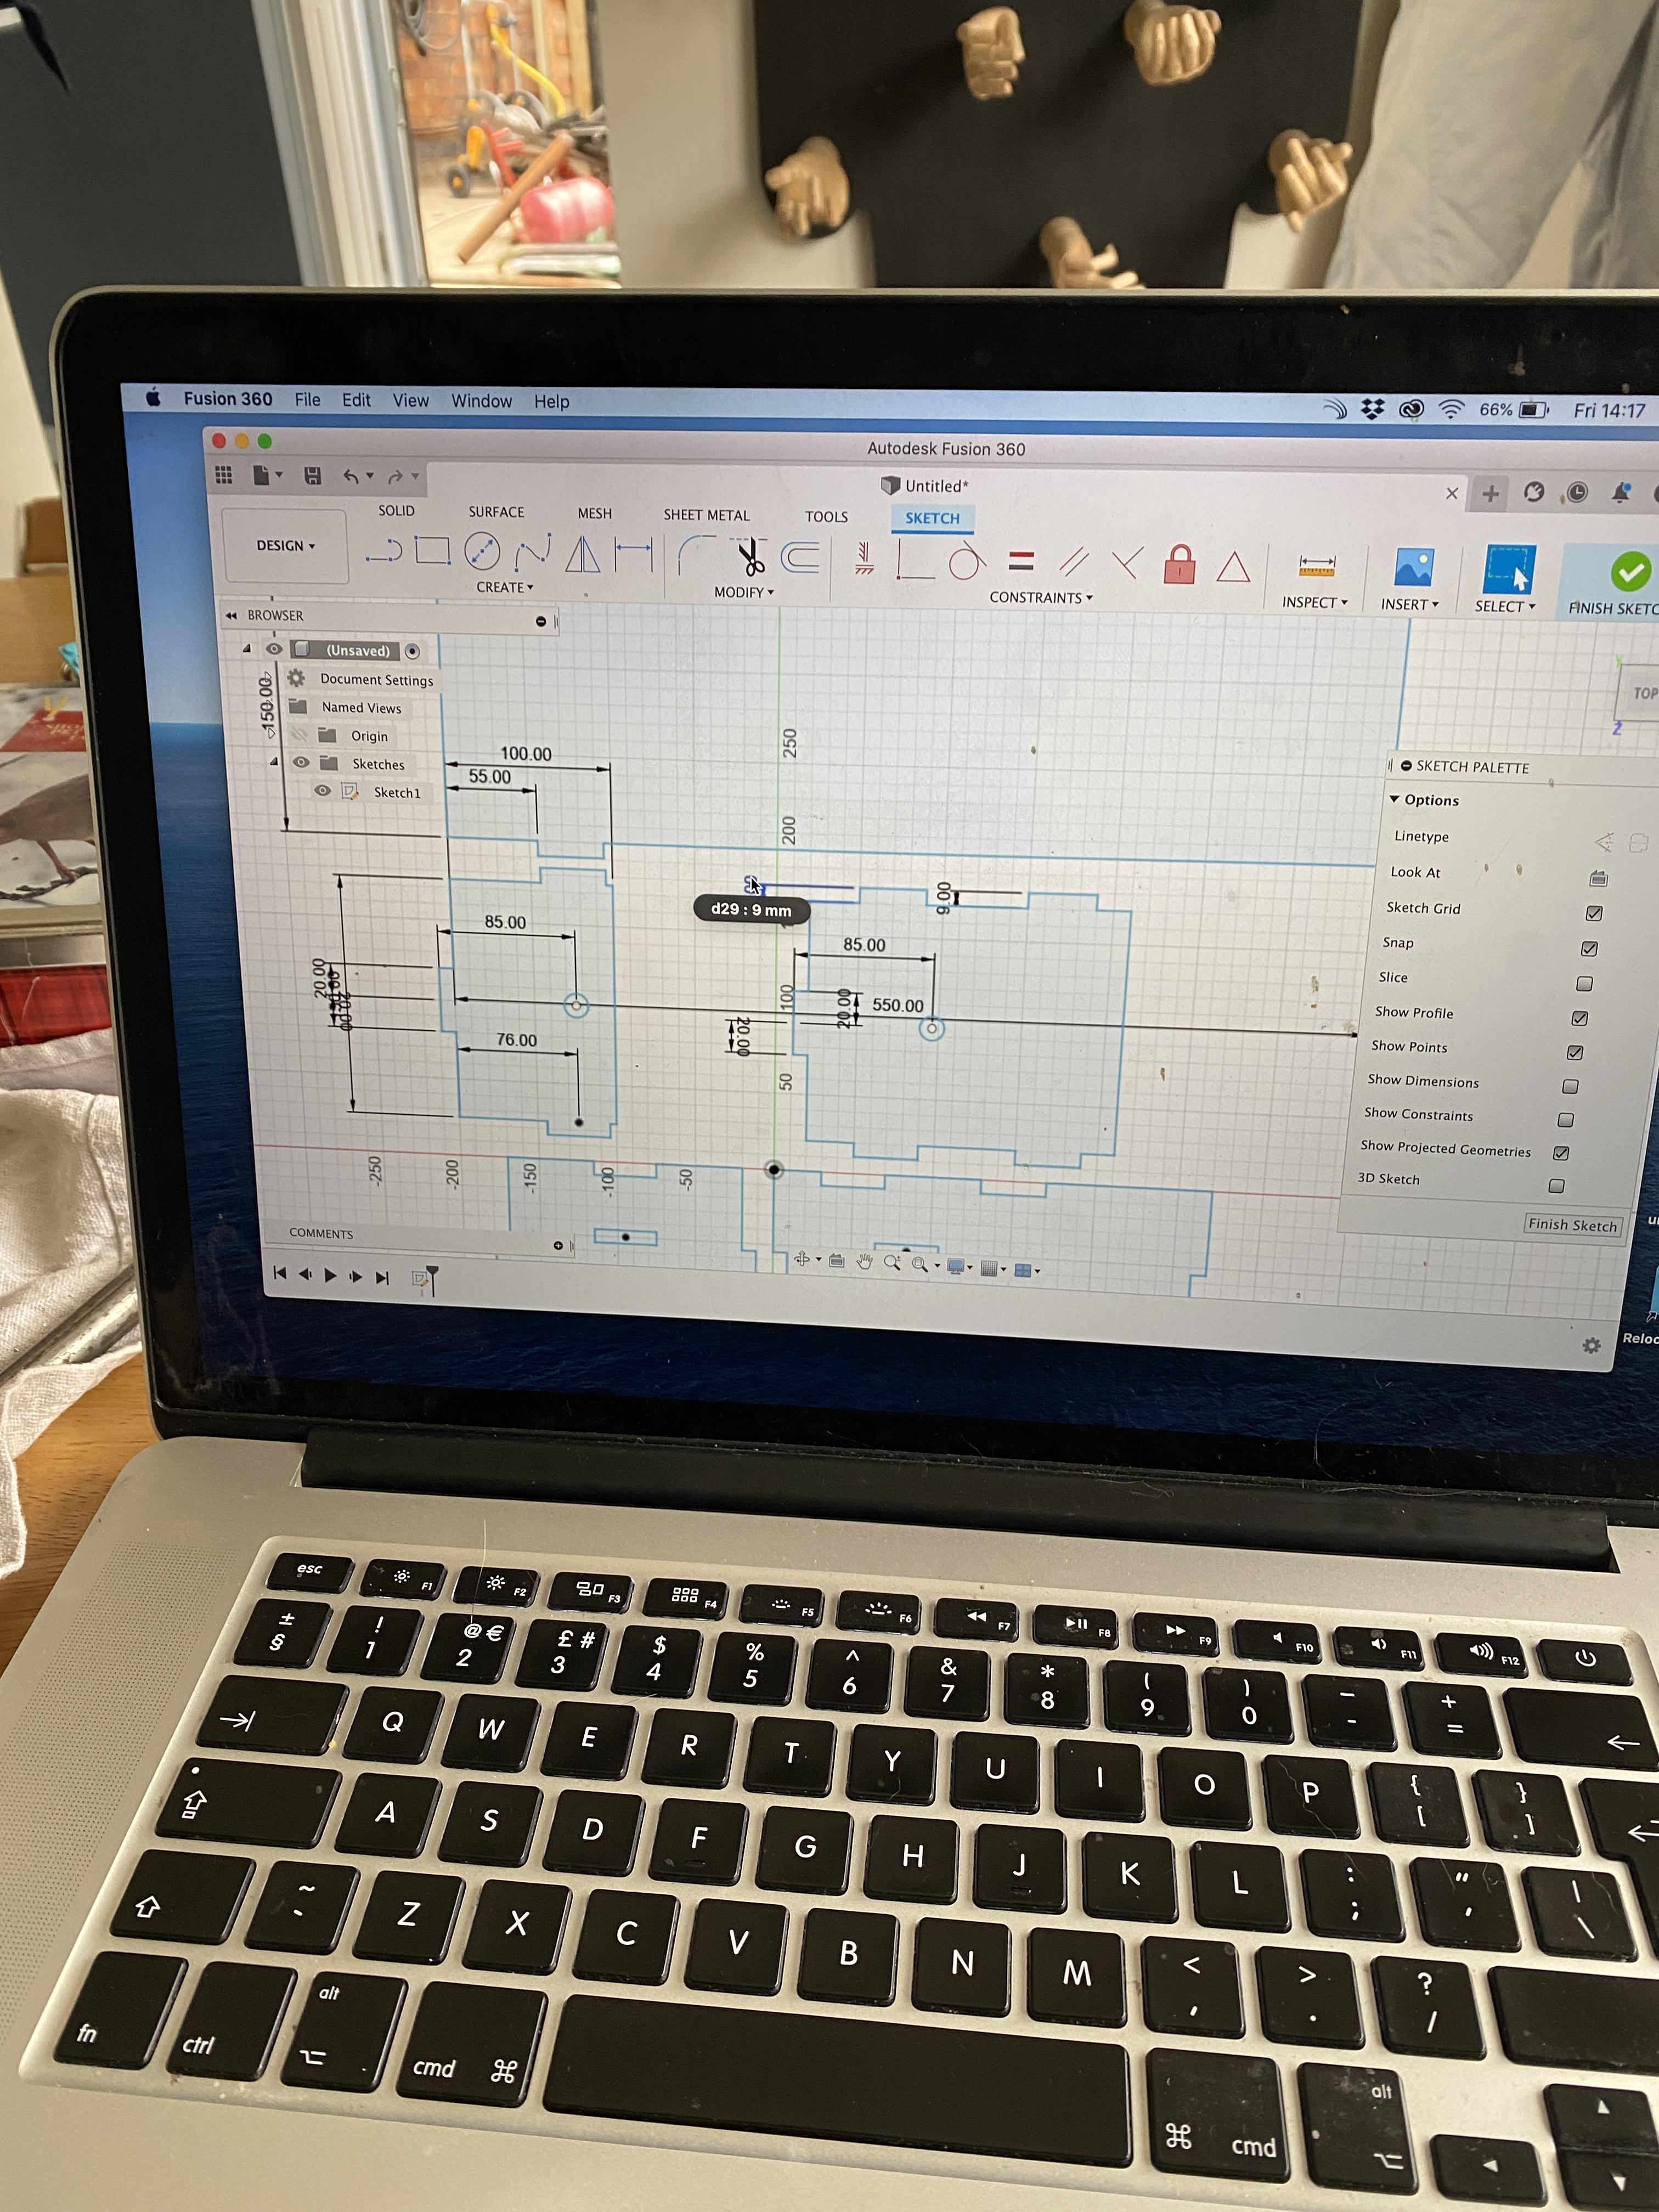Apply the Fix/Unfix lock constraint
The image size is (1659, 2212).
tap(1180, 564)
